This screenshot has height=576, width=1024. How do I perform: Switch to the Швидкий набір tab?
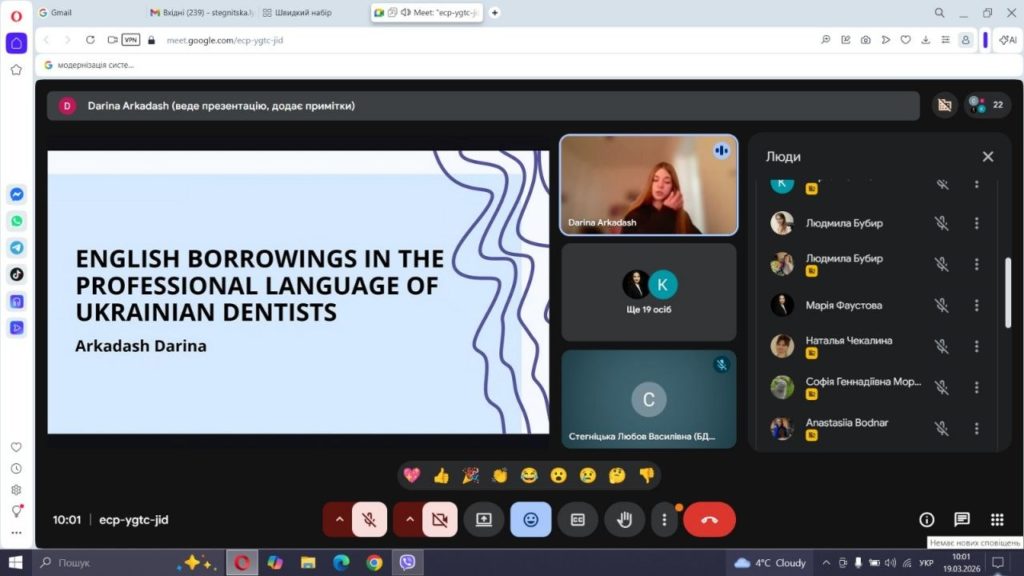[x=300, y=13]
